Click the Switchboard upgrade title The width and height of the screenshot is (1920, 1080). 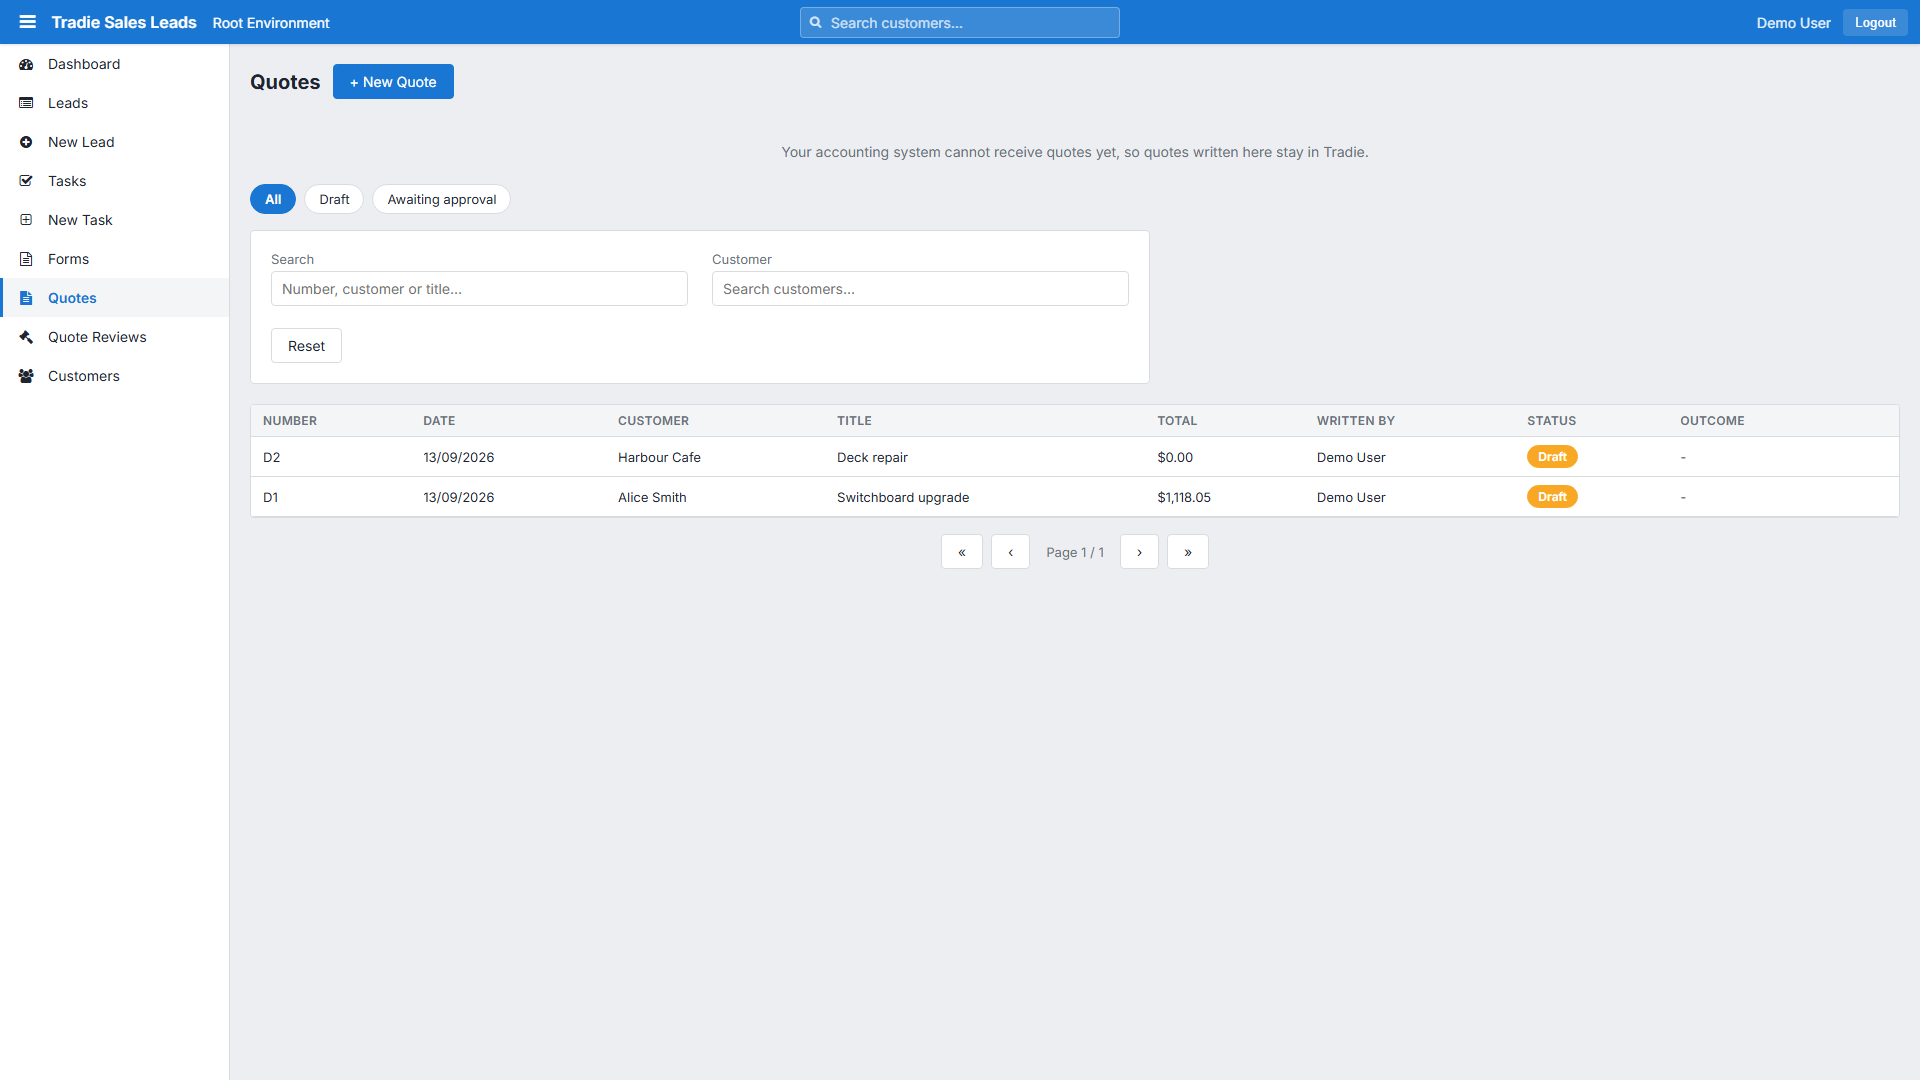tap(903, 497)
